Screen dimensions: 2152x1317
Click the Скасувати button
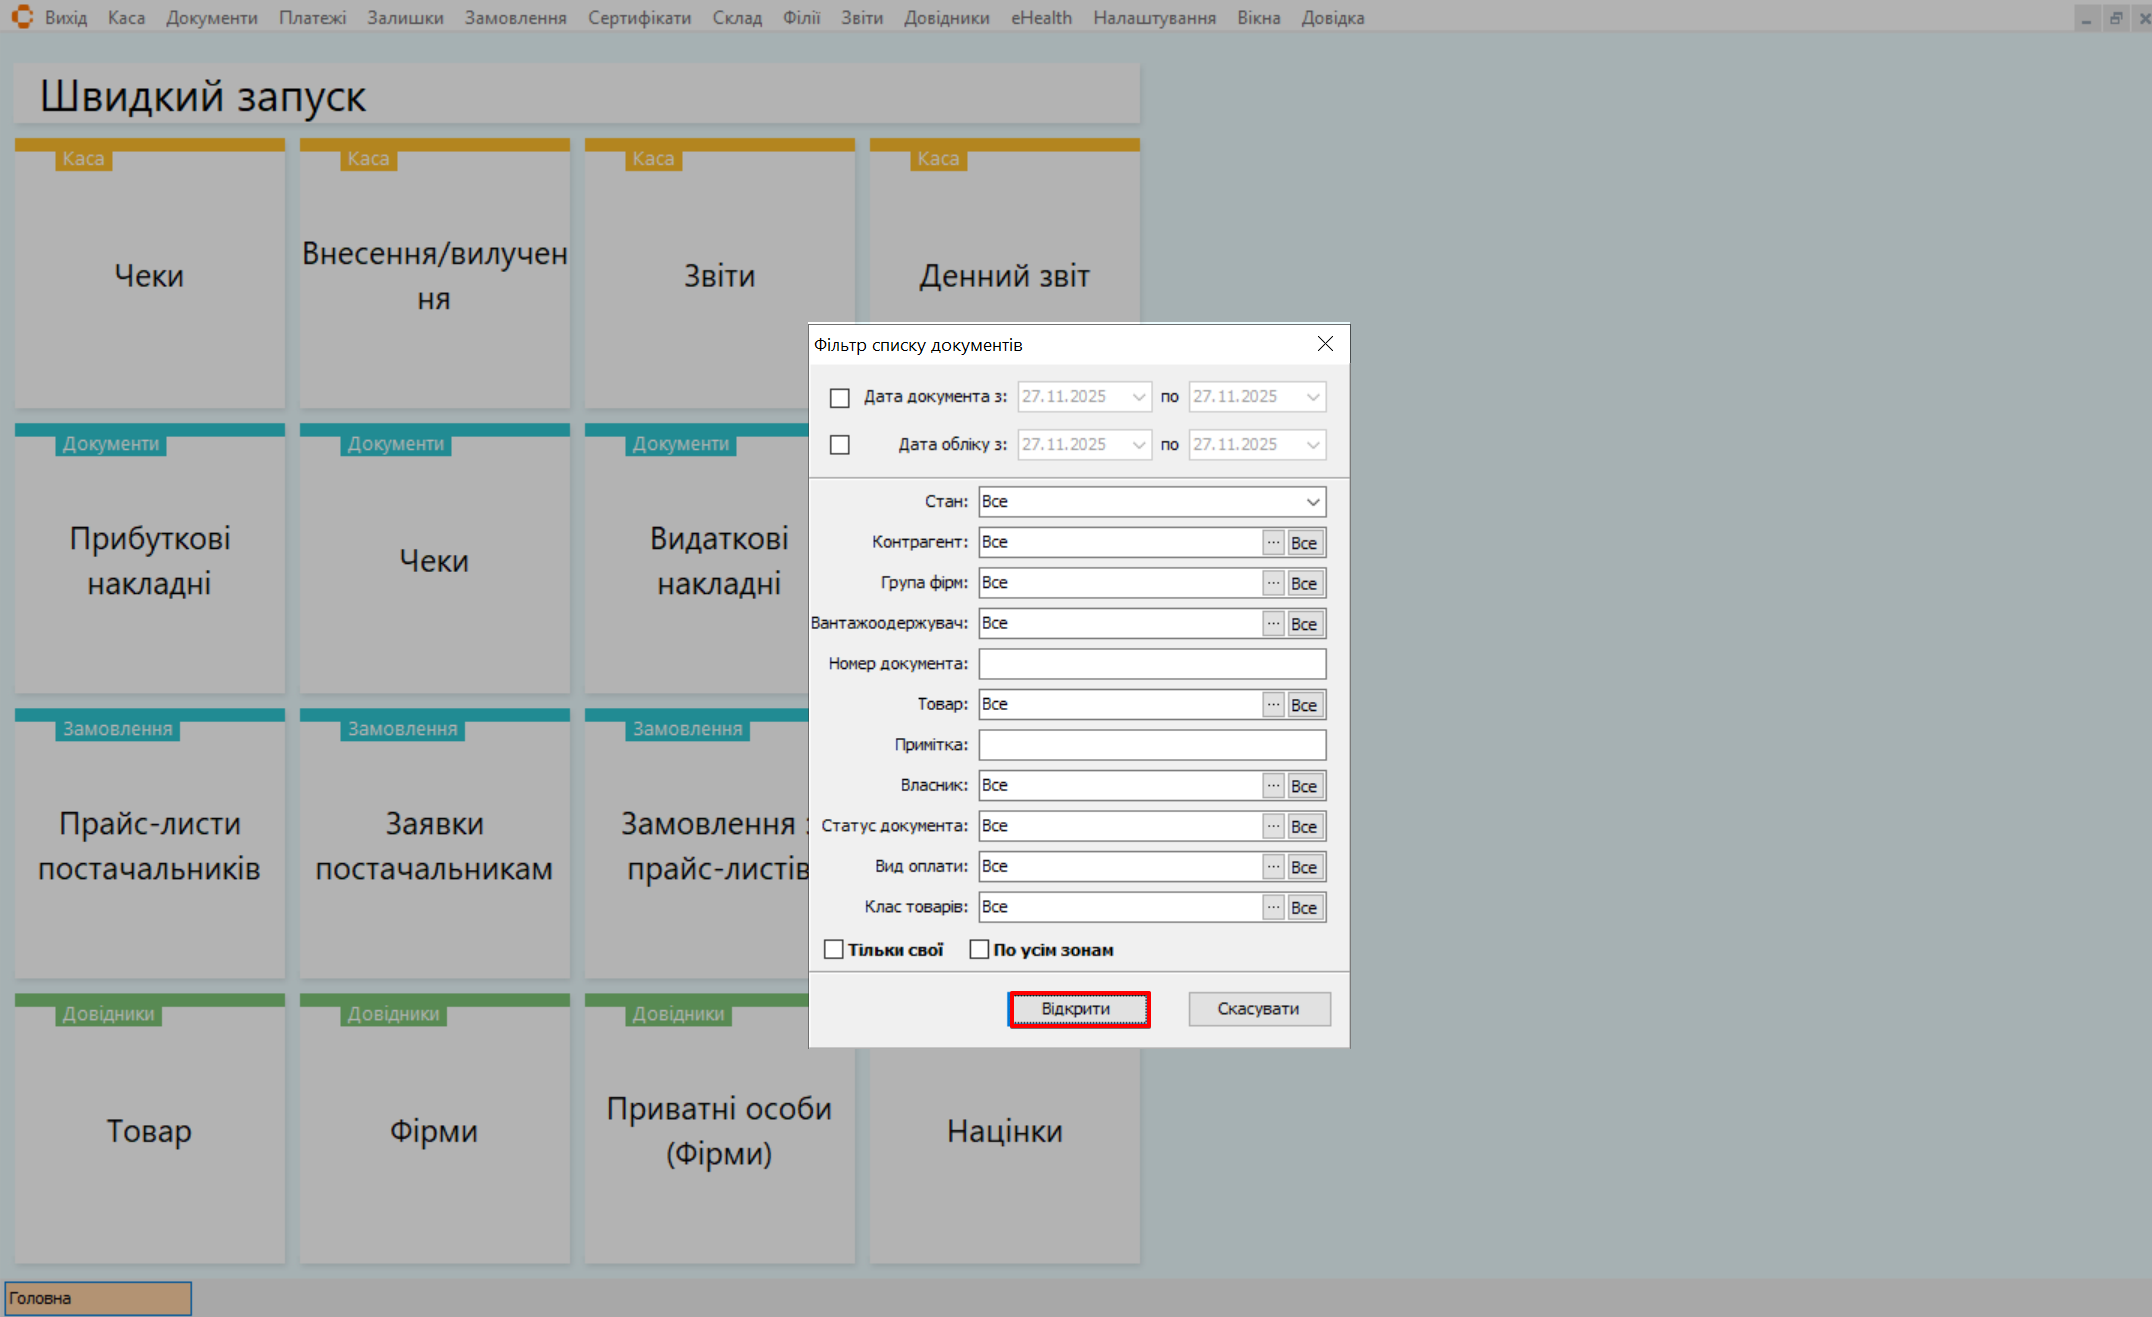click(x=1258, y=1008)
